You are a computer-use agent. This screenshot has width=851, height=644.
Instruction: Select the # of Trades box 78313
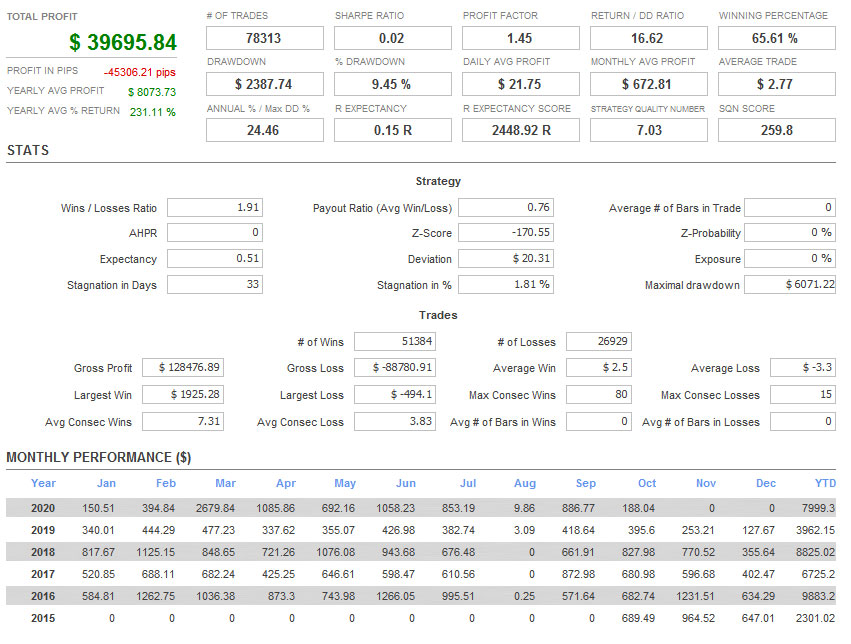tap(265, 39)
